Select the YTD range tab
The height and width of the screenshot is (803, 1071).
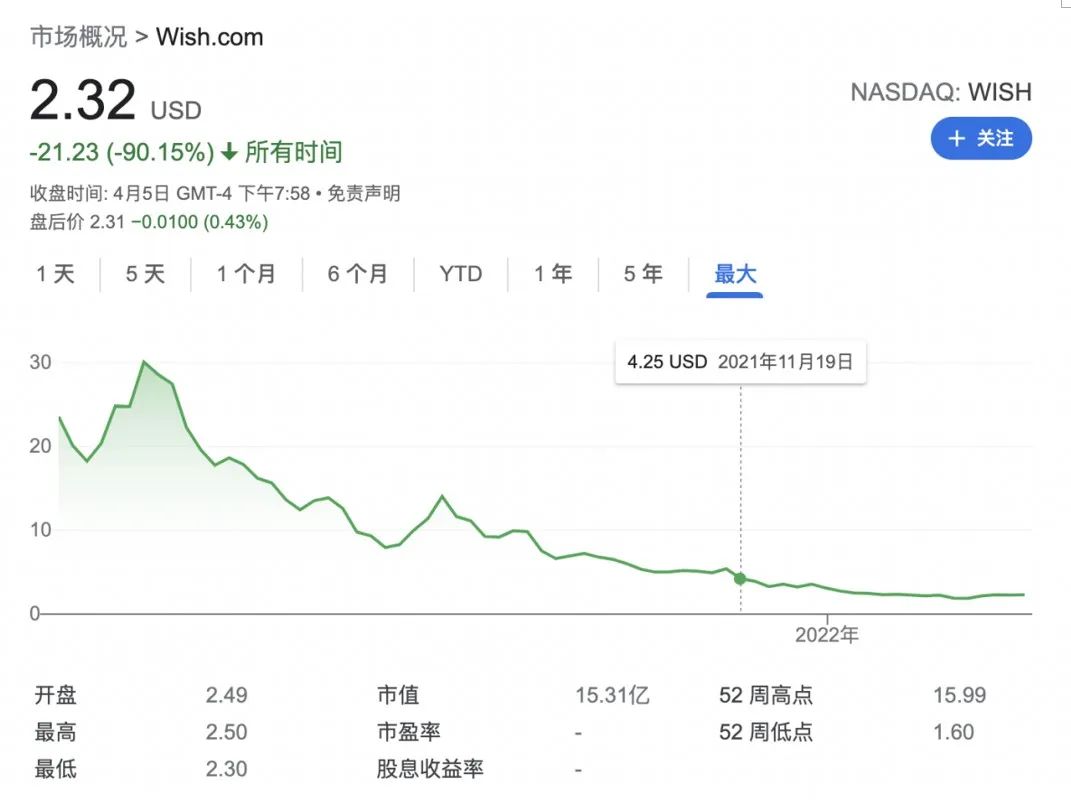click(460, 274)
